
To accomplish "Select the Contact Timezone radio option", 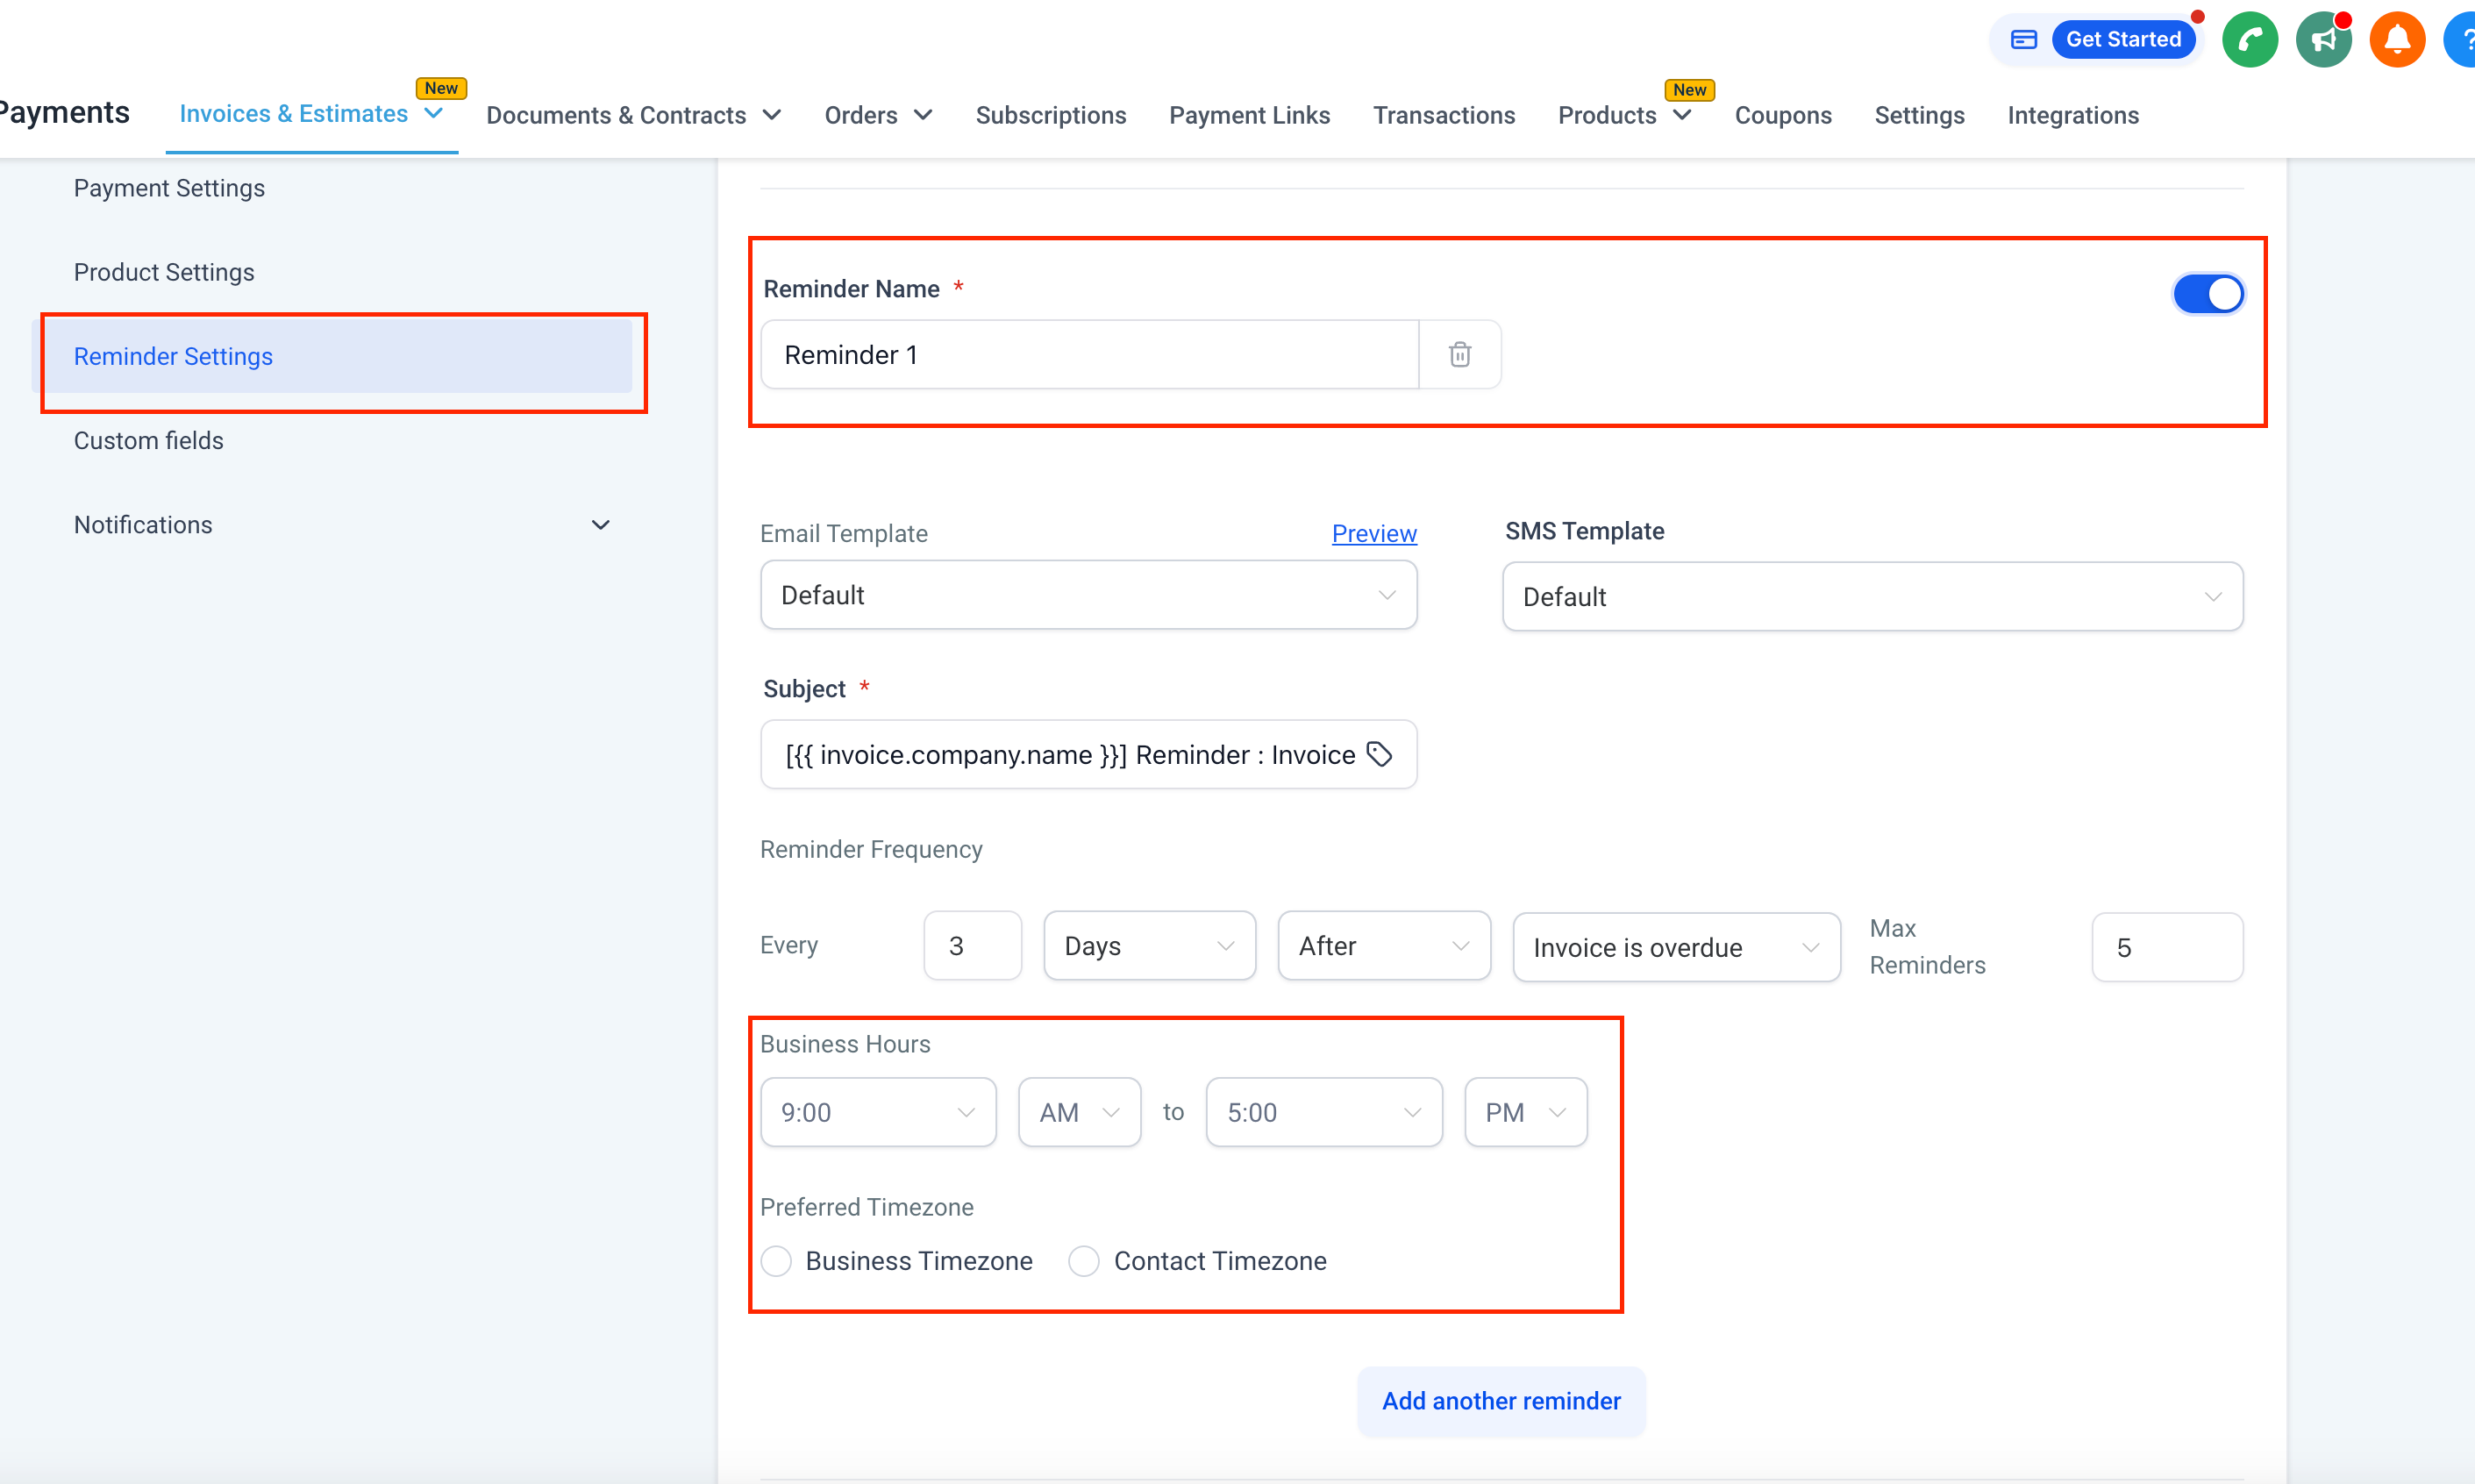I will (1084, 1261).
